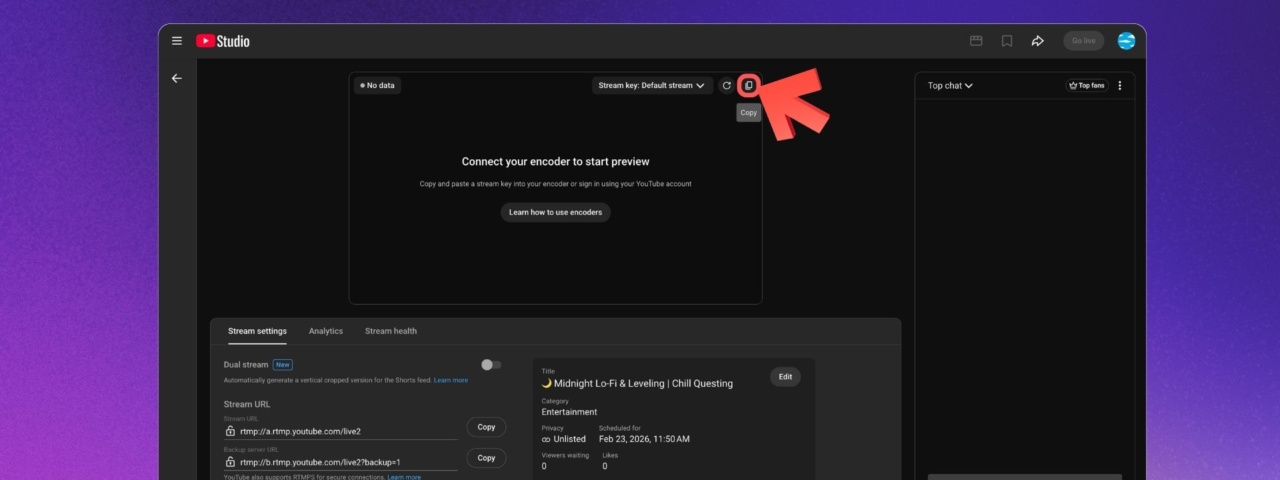Image resolution: width=1280 pixels, height=480 pixels.
Task: Copy the primary Stream URL
Action: [x=486, y=427]
